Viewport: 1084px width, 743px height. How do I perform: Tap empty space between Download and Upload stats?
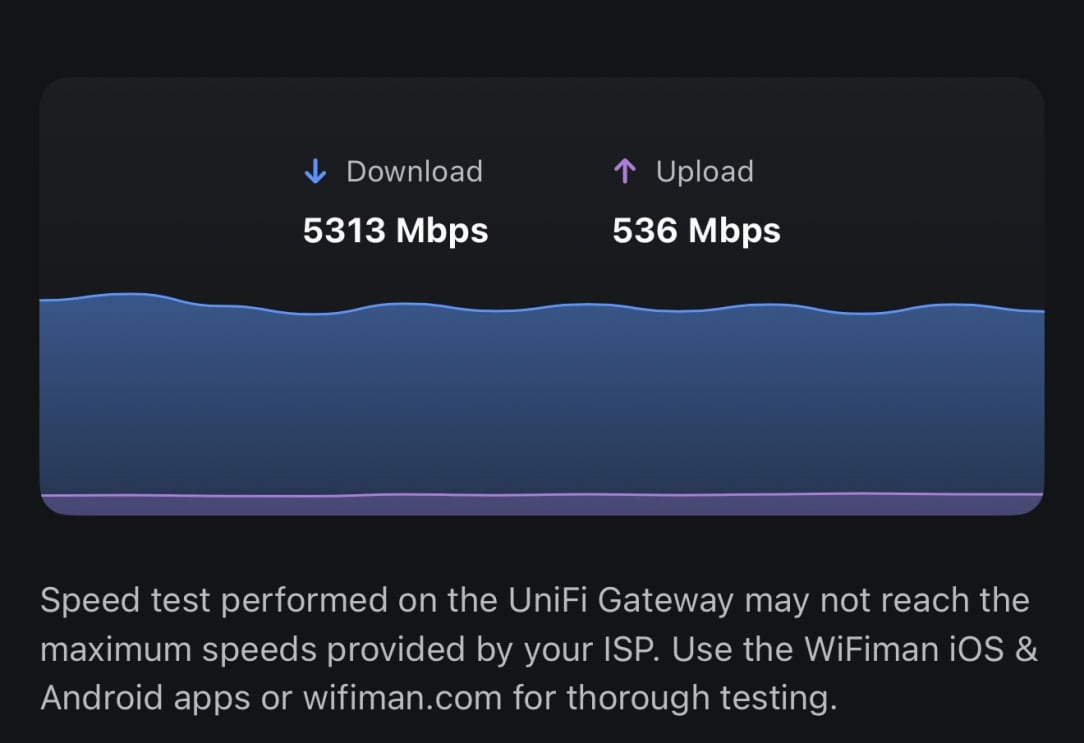coord(550,200)
